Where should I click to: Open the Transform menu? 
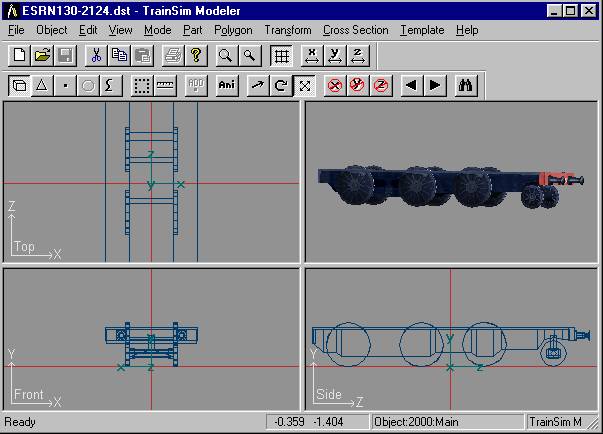288,30
